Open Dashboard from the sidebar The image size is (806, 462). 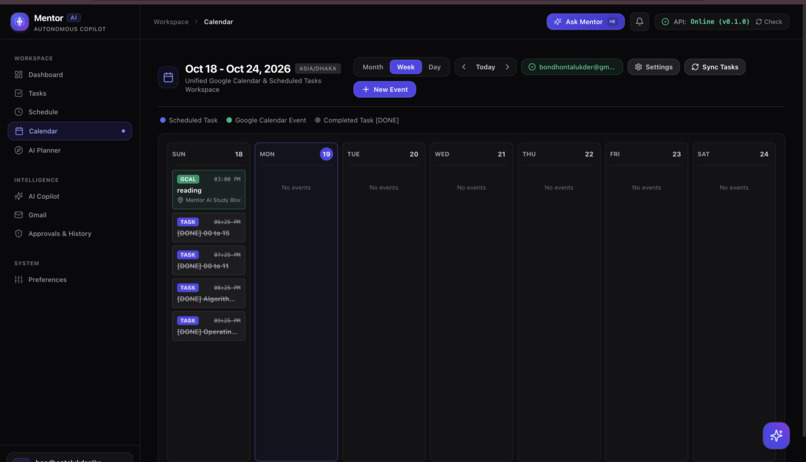69,75
